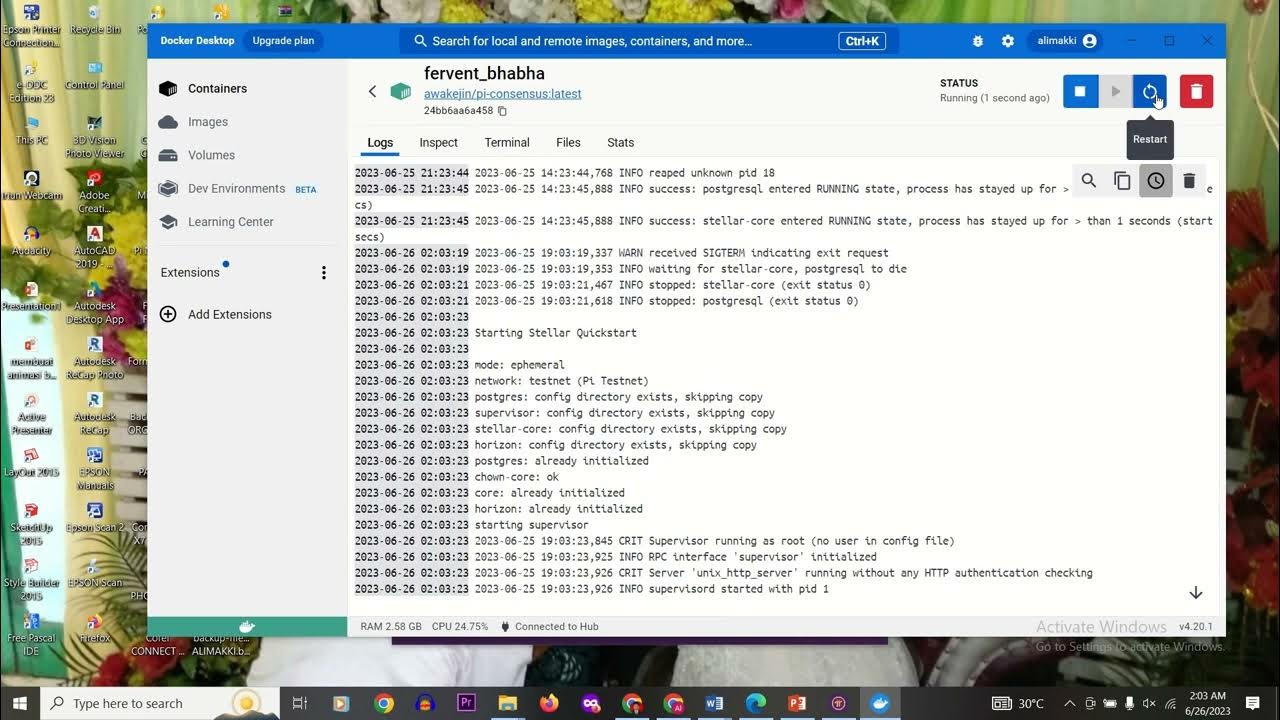
Task: Open Task View on taskbar
Action: point(299,703)
